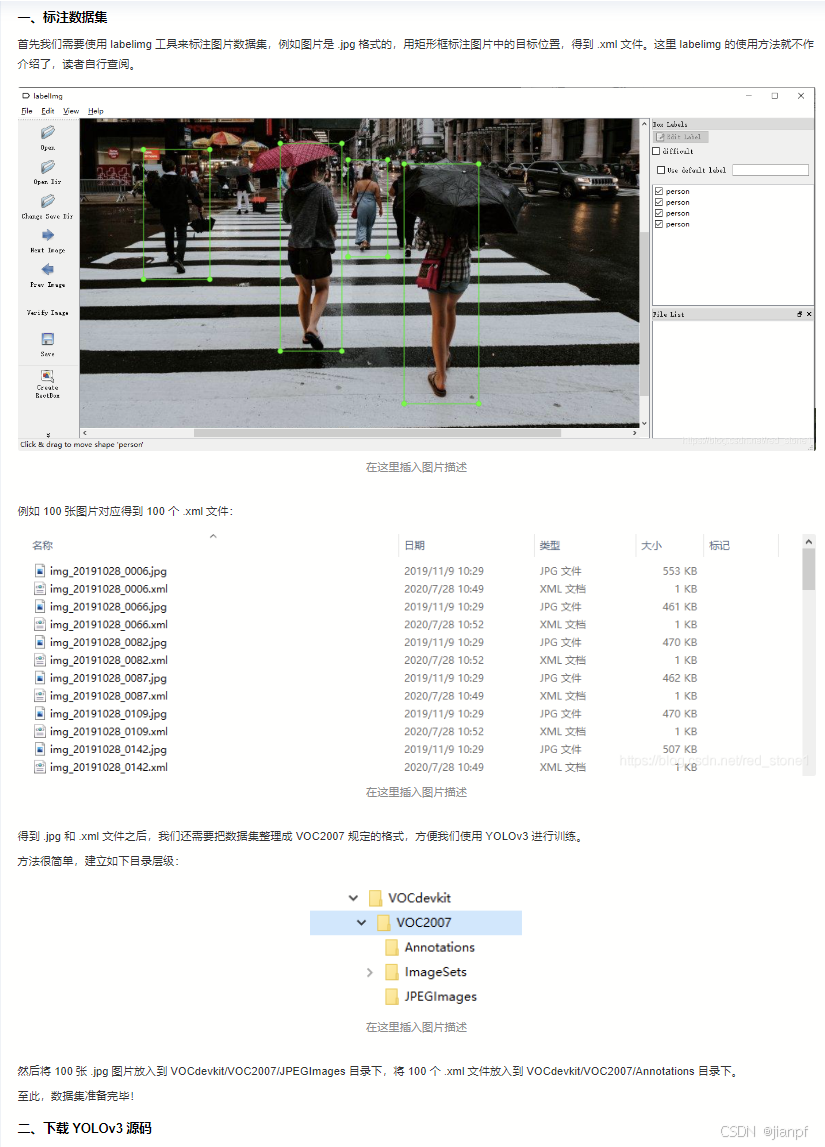Screen dimensions: 825x1147
Task: Click the 二、下载 YOLOv3 源码 heading
Action: 84,1128
